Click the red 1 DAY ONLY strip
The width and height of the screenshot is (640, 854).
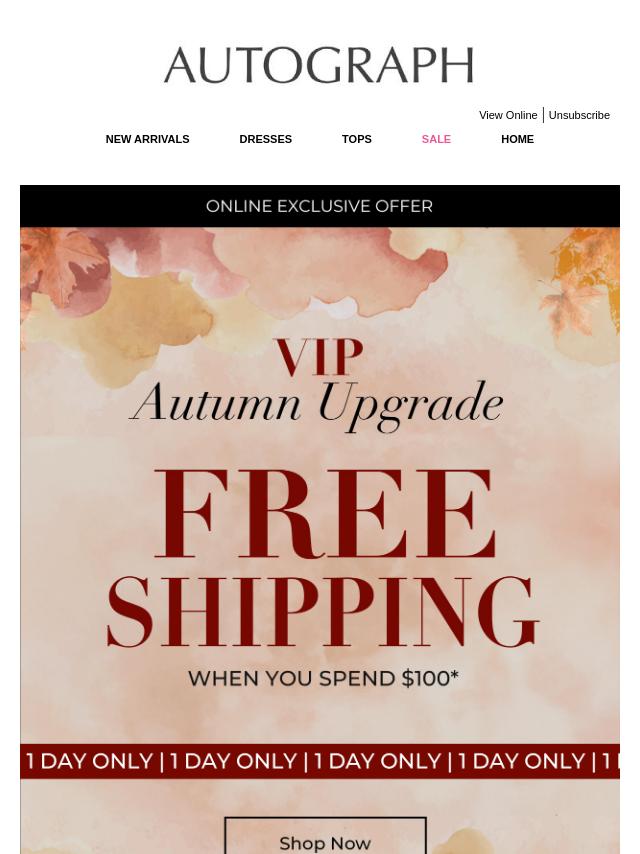coord(320,761)
